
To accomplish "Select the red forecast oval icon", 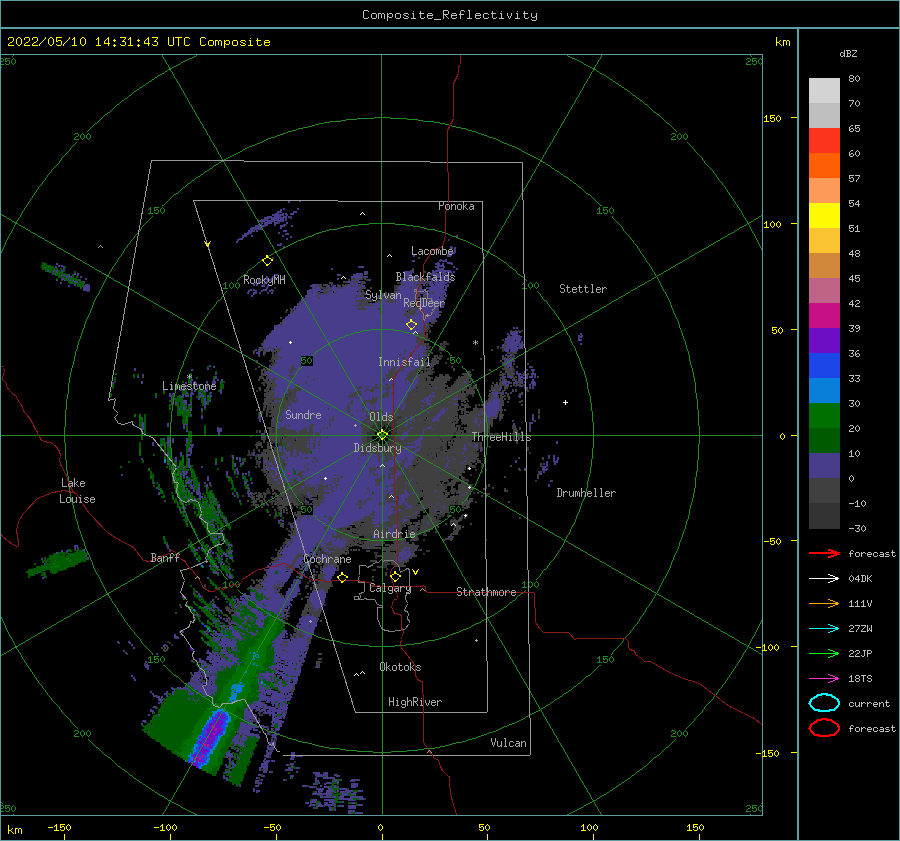I will pos(824,728).
